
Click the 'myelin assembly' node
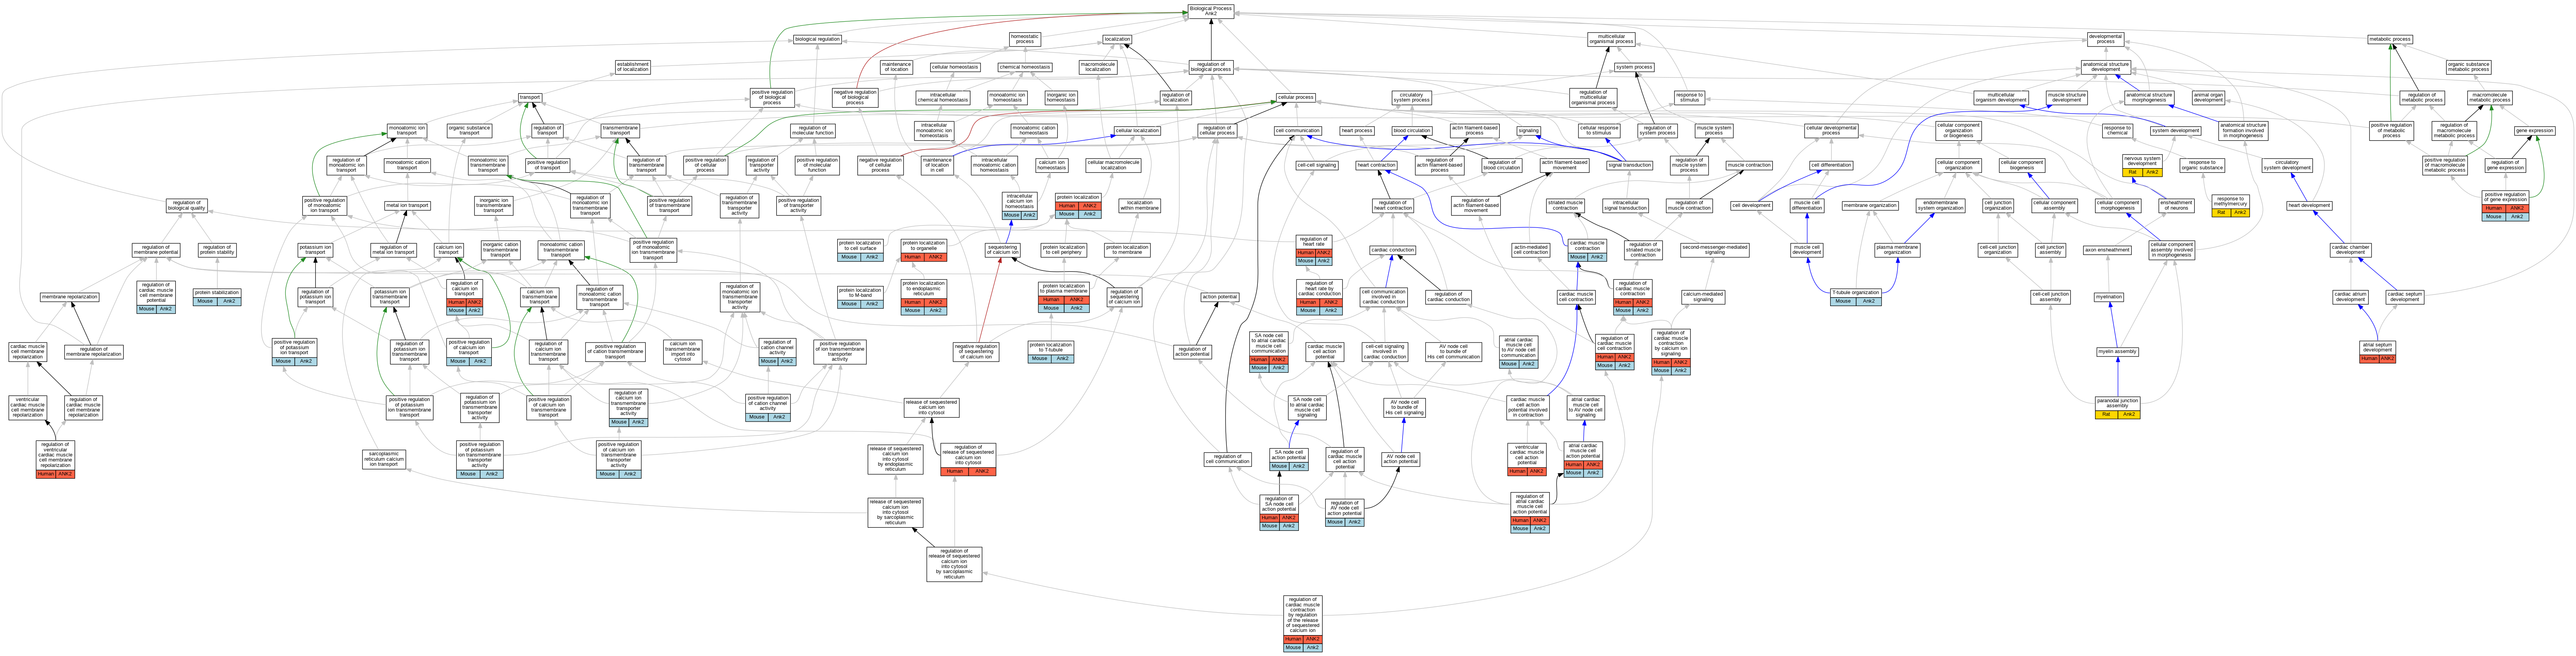tap(2118, 352)
